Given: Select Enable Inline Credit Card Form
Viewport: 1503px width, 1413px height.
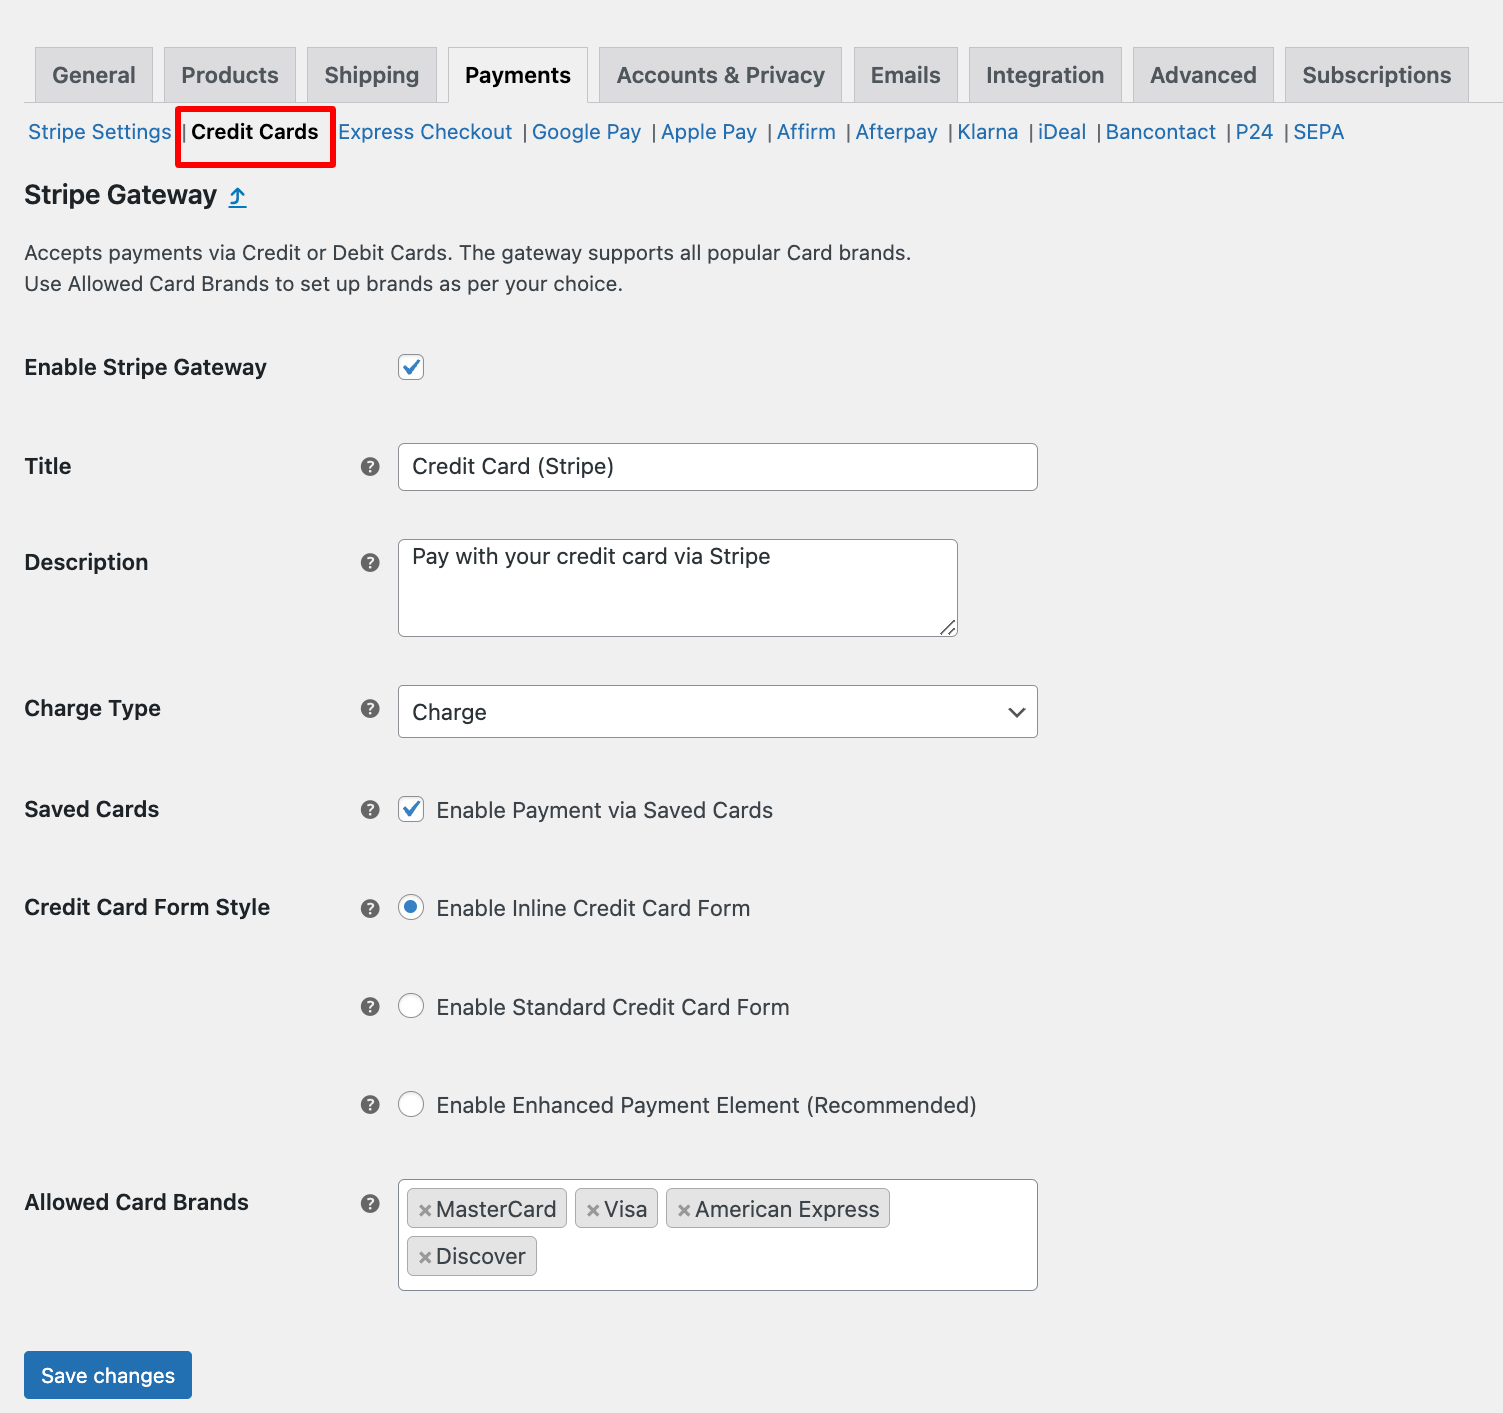Looking at the screenshot, I should pyautogui.click(x=411, y=907).
